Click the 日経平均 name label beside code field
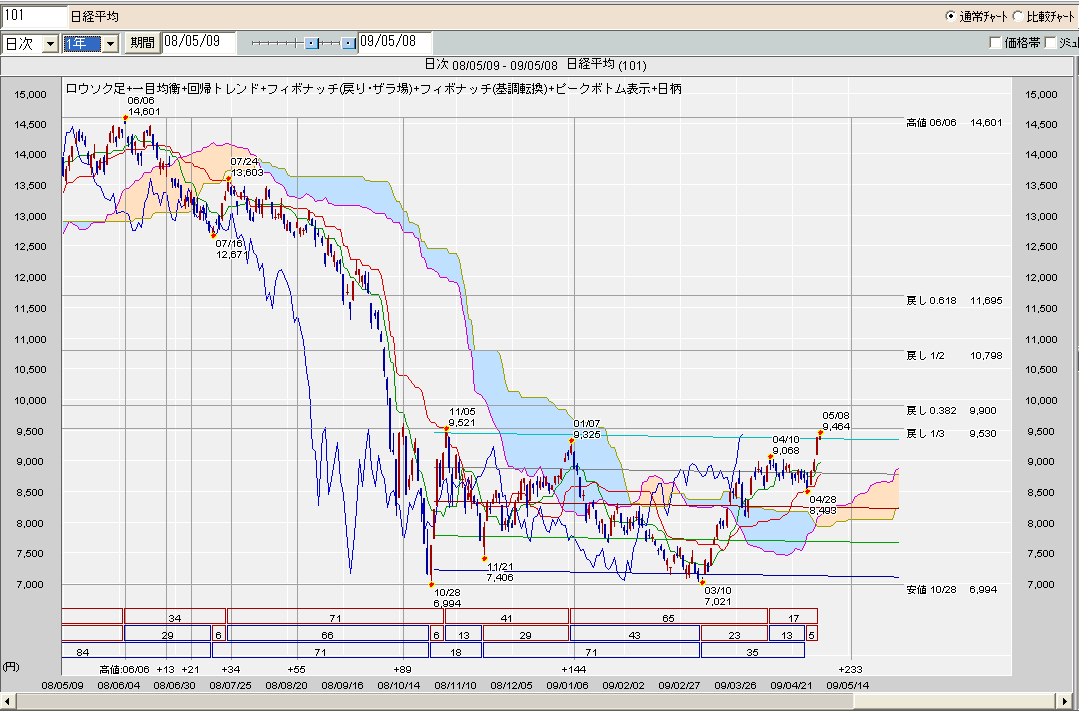This screenshot has height=711, width=1079. point(94,16)
